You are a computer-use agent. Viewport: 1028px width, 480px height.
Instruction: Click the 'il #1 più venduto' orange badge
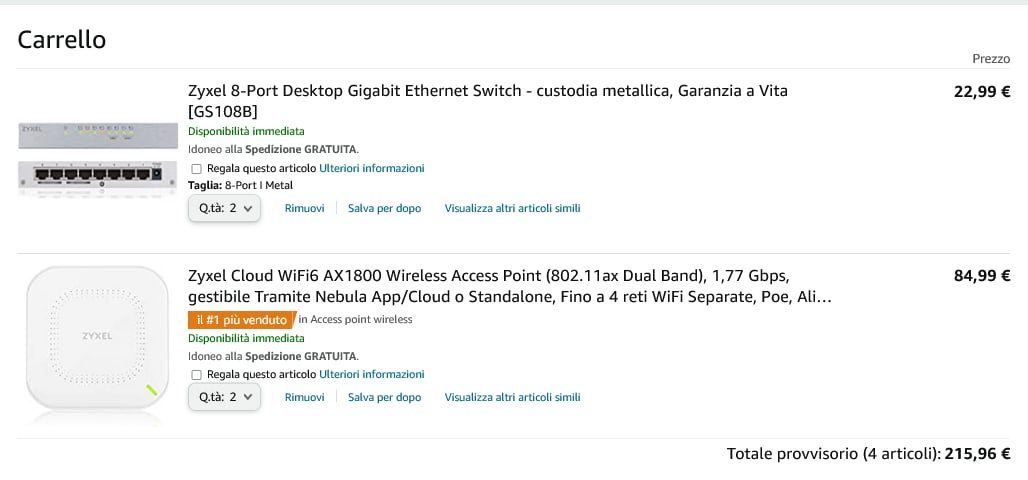tap(242, 320)
